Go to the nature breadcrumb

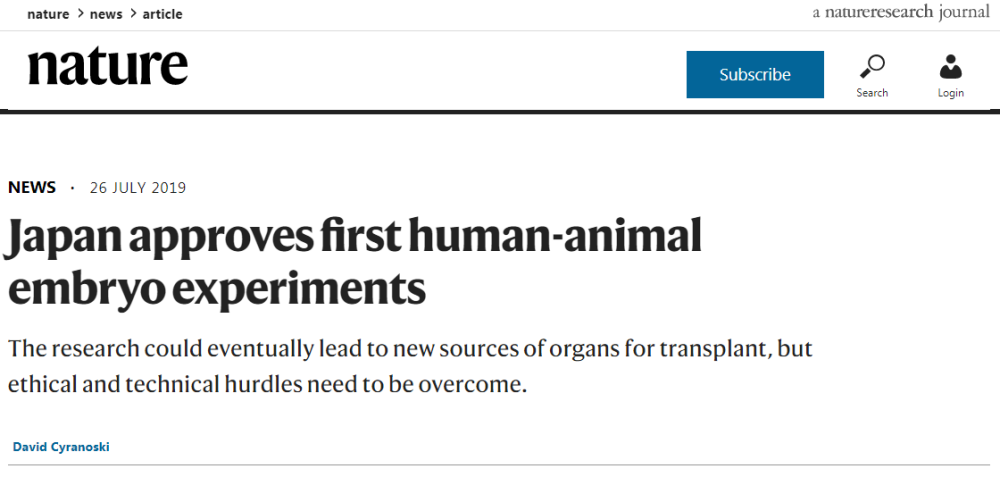pyautogui.click(x=48, y=14)
